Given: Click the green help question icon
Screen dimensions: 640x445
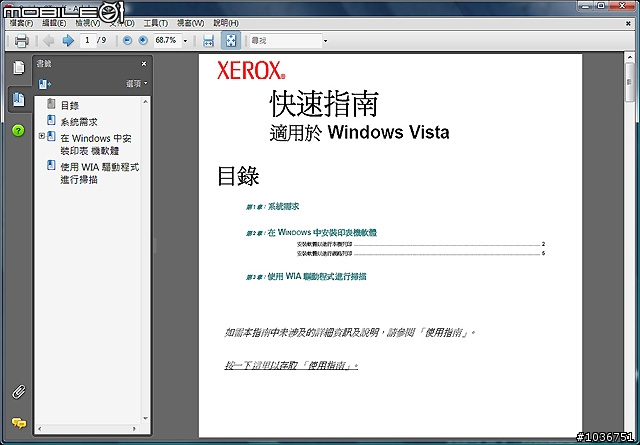Looking at the screenshot, I should [x=18, y=131].
